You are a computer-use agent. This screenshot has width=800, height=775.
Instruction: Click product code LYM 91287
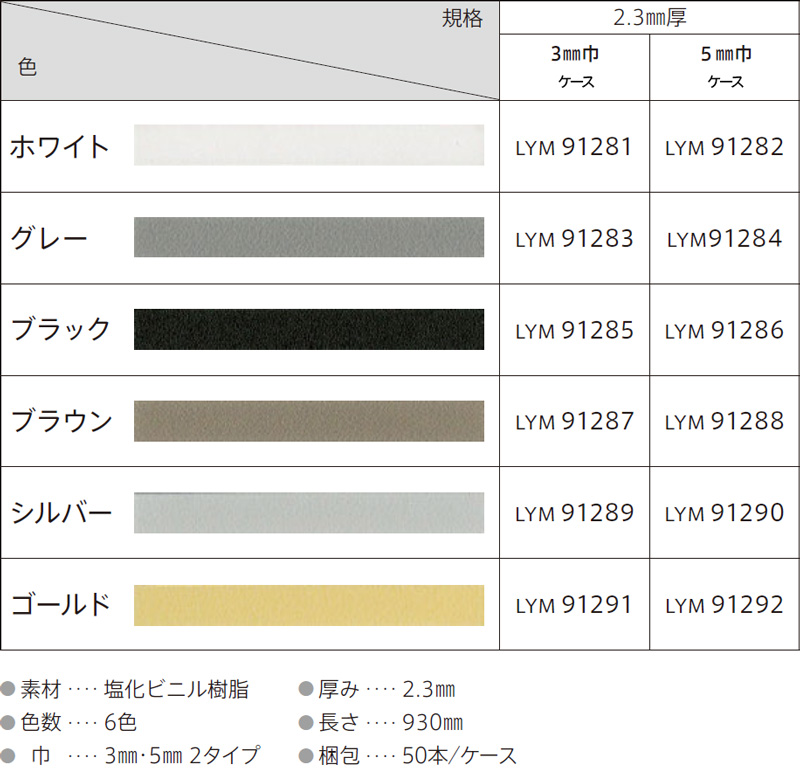coord(574,421)
